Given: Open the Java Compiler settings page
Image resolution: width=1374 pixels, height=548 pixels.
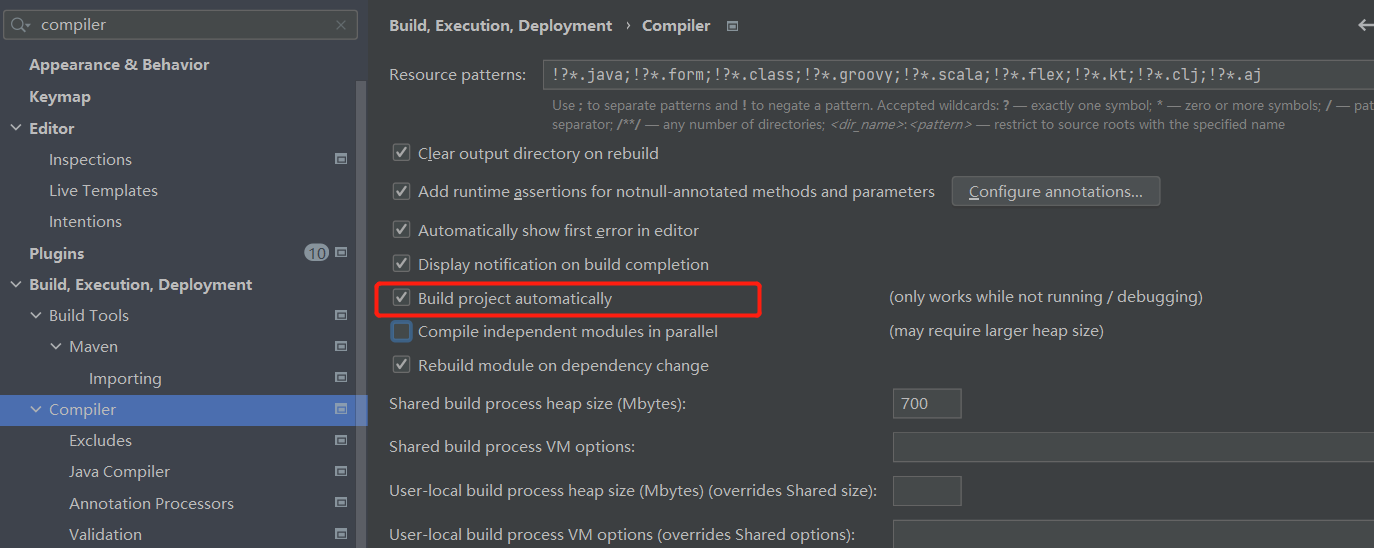Looking at the screenshot, I should point(119,471).
